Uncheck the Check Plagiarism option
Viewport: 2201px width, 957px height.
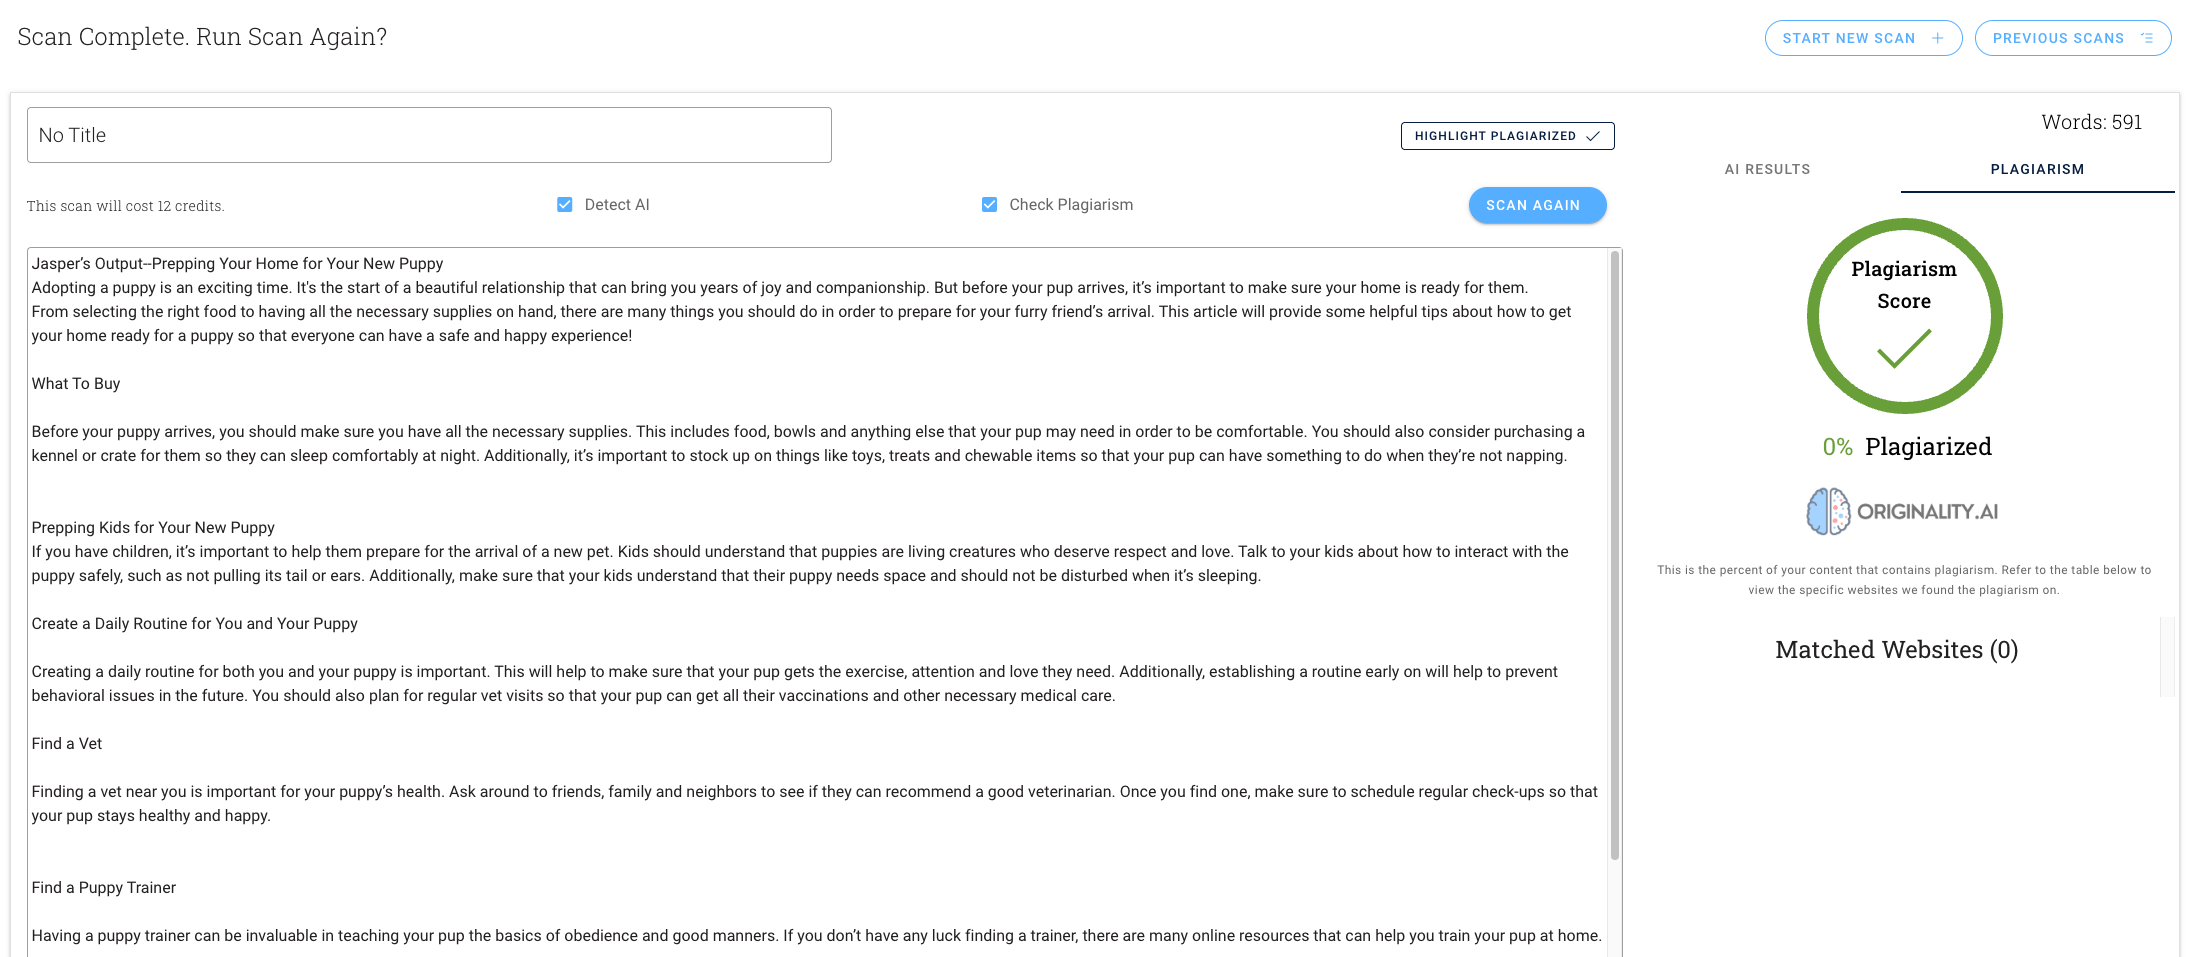(x=989, y=203)
